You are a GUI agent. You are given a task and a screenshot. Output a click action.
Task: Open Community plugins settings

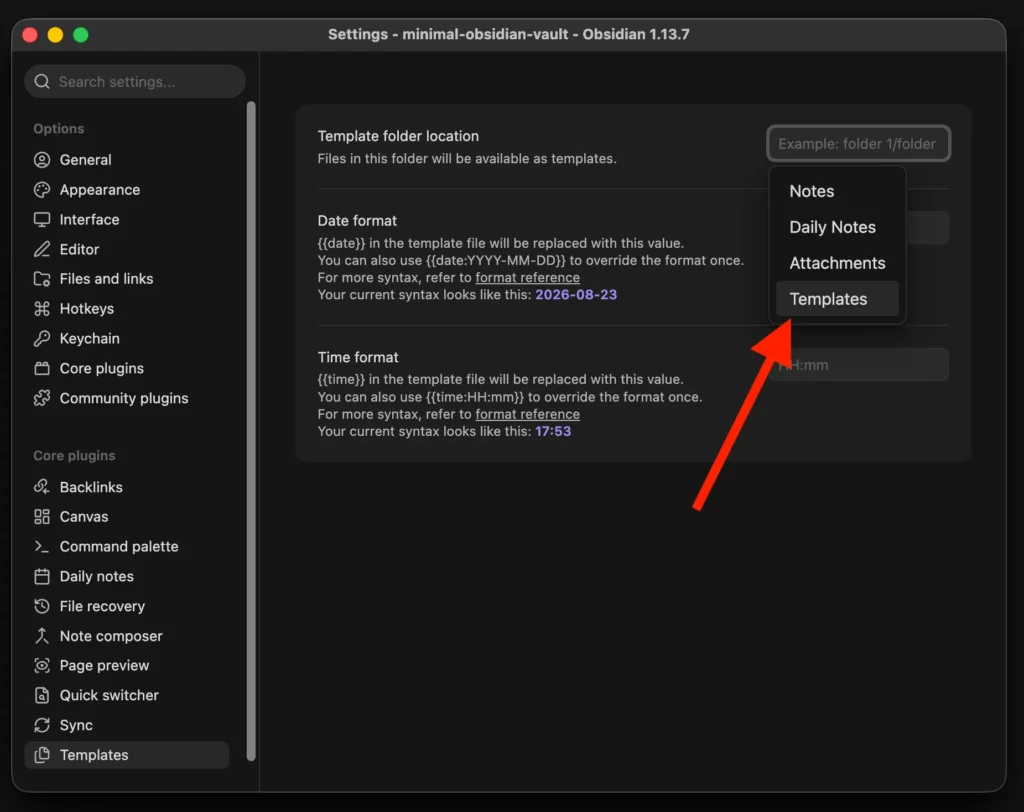tap(127, 398)
